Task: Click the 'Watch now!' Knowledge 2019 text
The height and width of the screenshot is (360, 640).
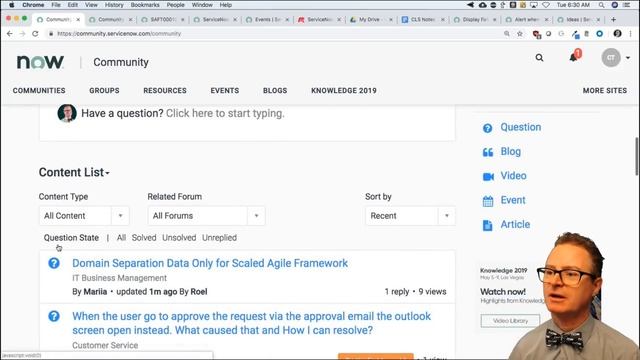Action: coord(503,292)
